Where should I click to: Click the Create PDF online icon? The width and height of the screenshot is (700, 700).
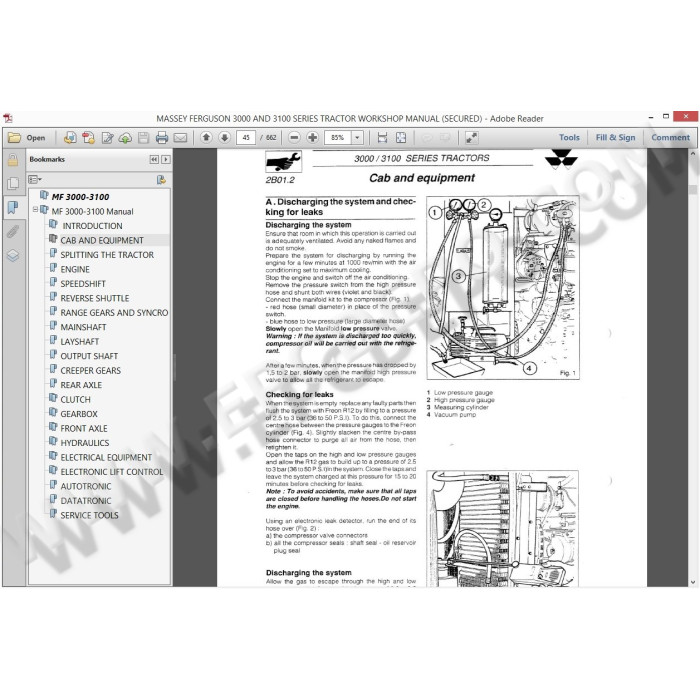[70, 138]
